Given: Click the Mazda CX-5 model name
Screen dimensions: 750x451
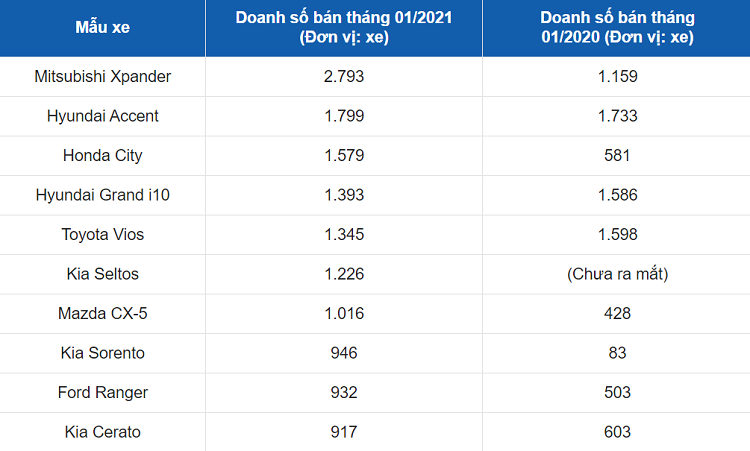Looking at the screenshot, I should point(102,313).
